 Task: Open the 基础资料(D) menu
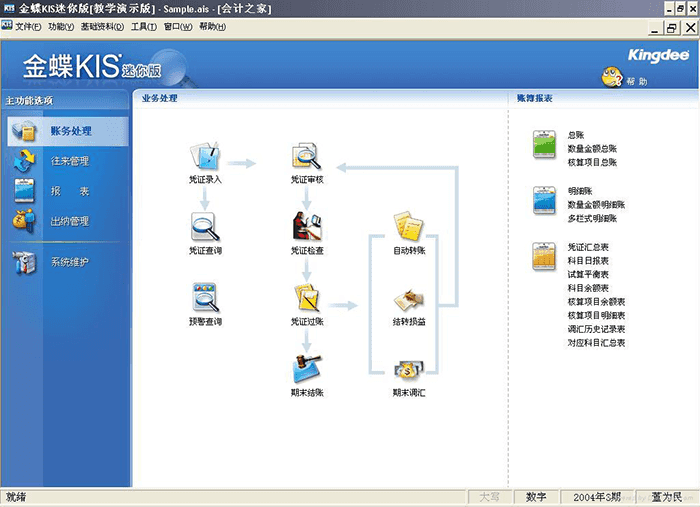click(x=102, y=27)
